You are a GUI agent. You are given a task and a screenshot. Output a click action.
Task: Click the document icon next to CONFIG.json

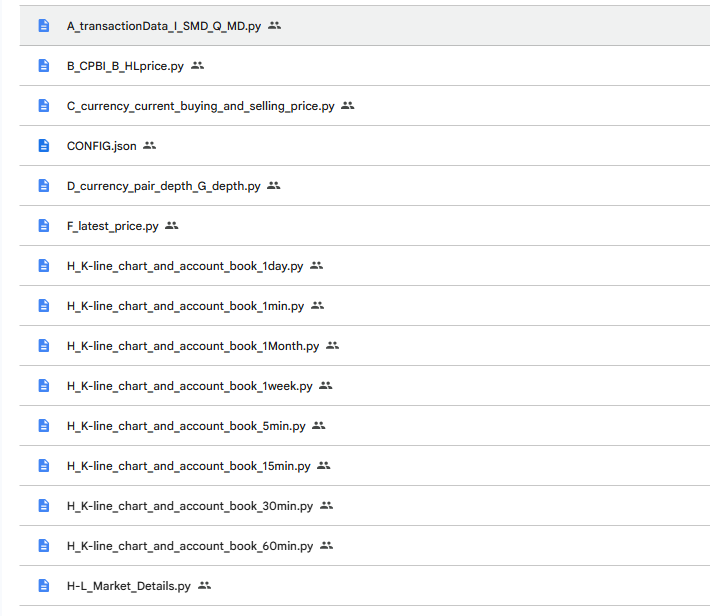point(43,146)
